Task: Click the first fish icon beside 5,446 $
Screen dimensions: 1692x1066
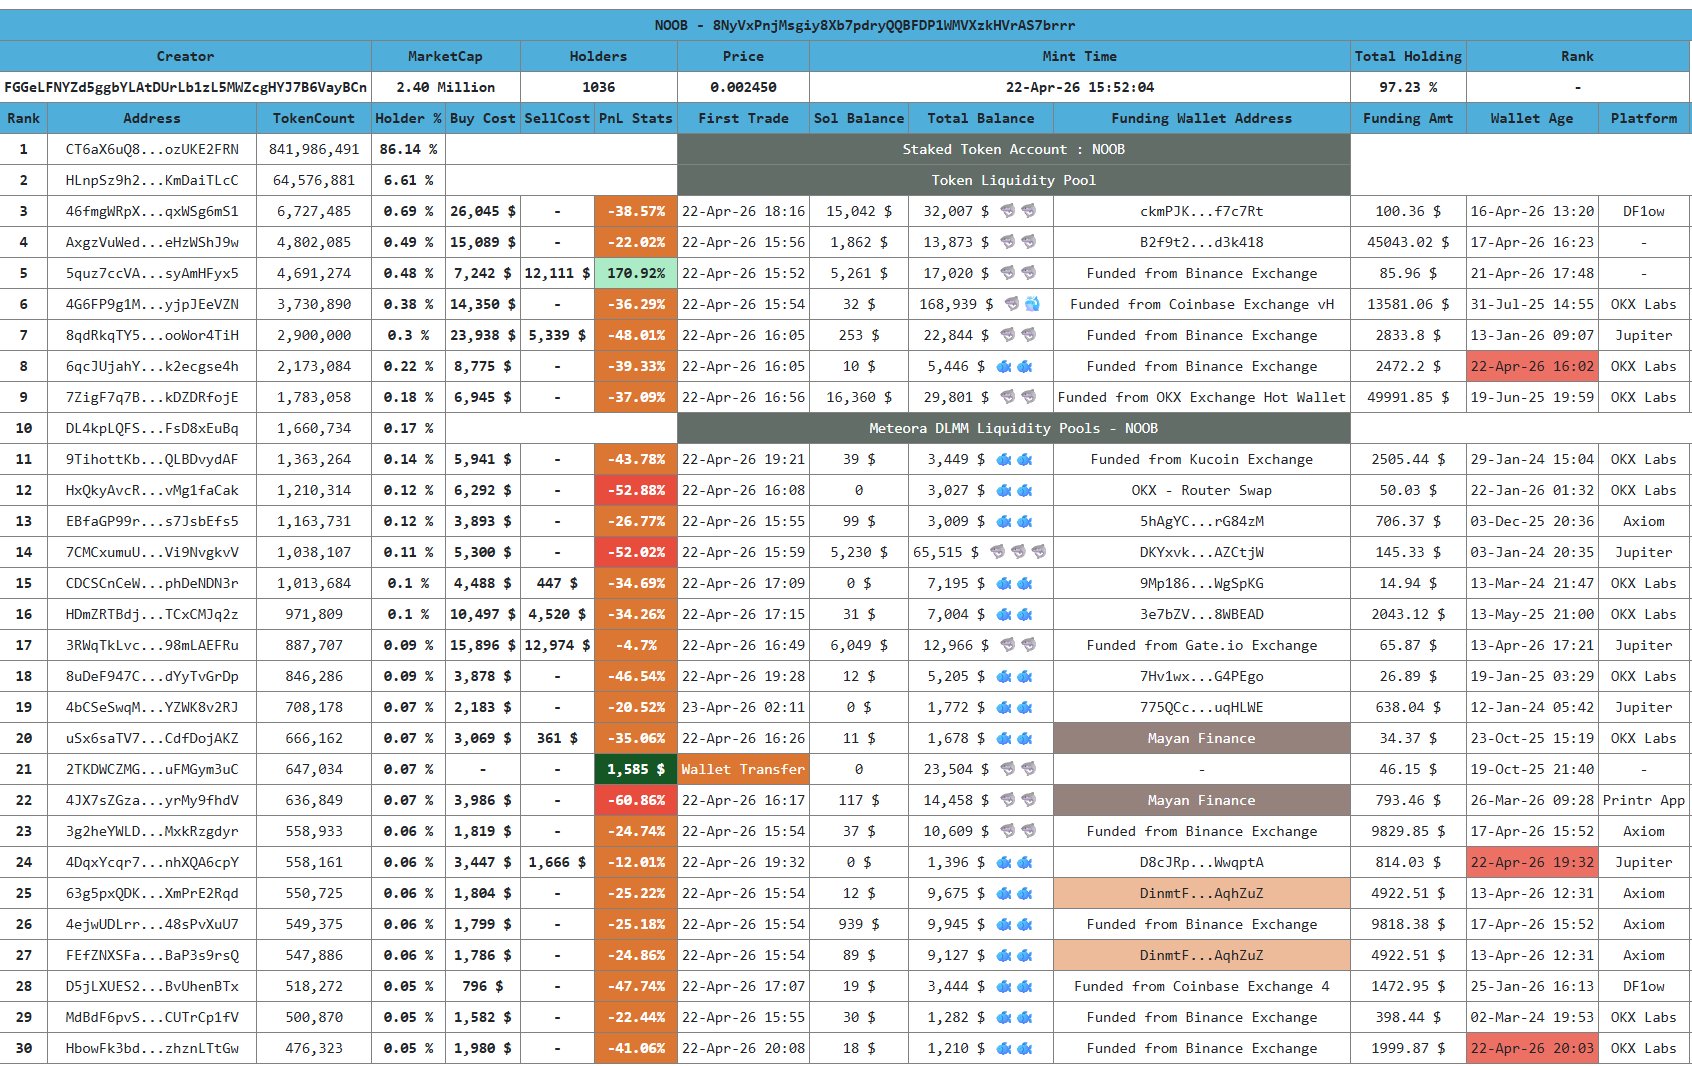Action: click(1004, 366)
